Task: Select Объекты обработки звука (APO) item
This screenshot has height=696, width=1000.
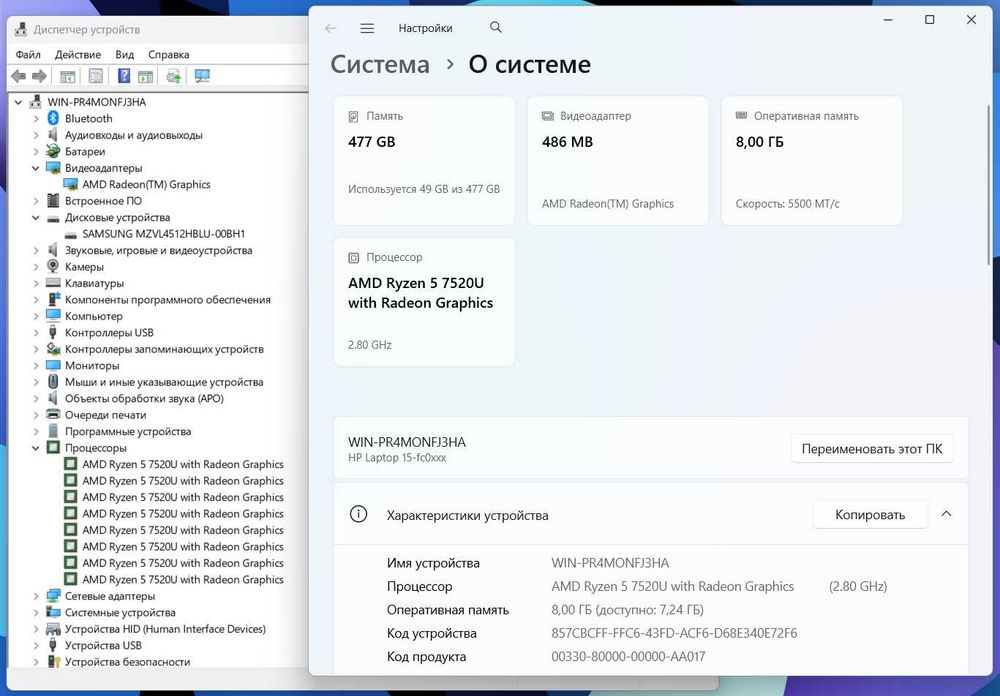Action: [x=144, y=398]
